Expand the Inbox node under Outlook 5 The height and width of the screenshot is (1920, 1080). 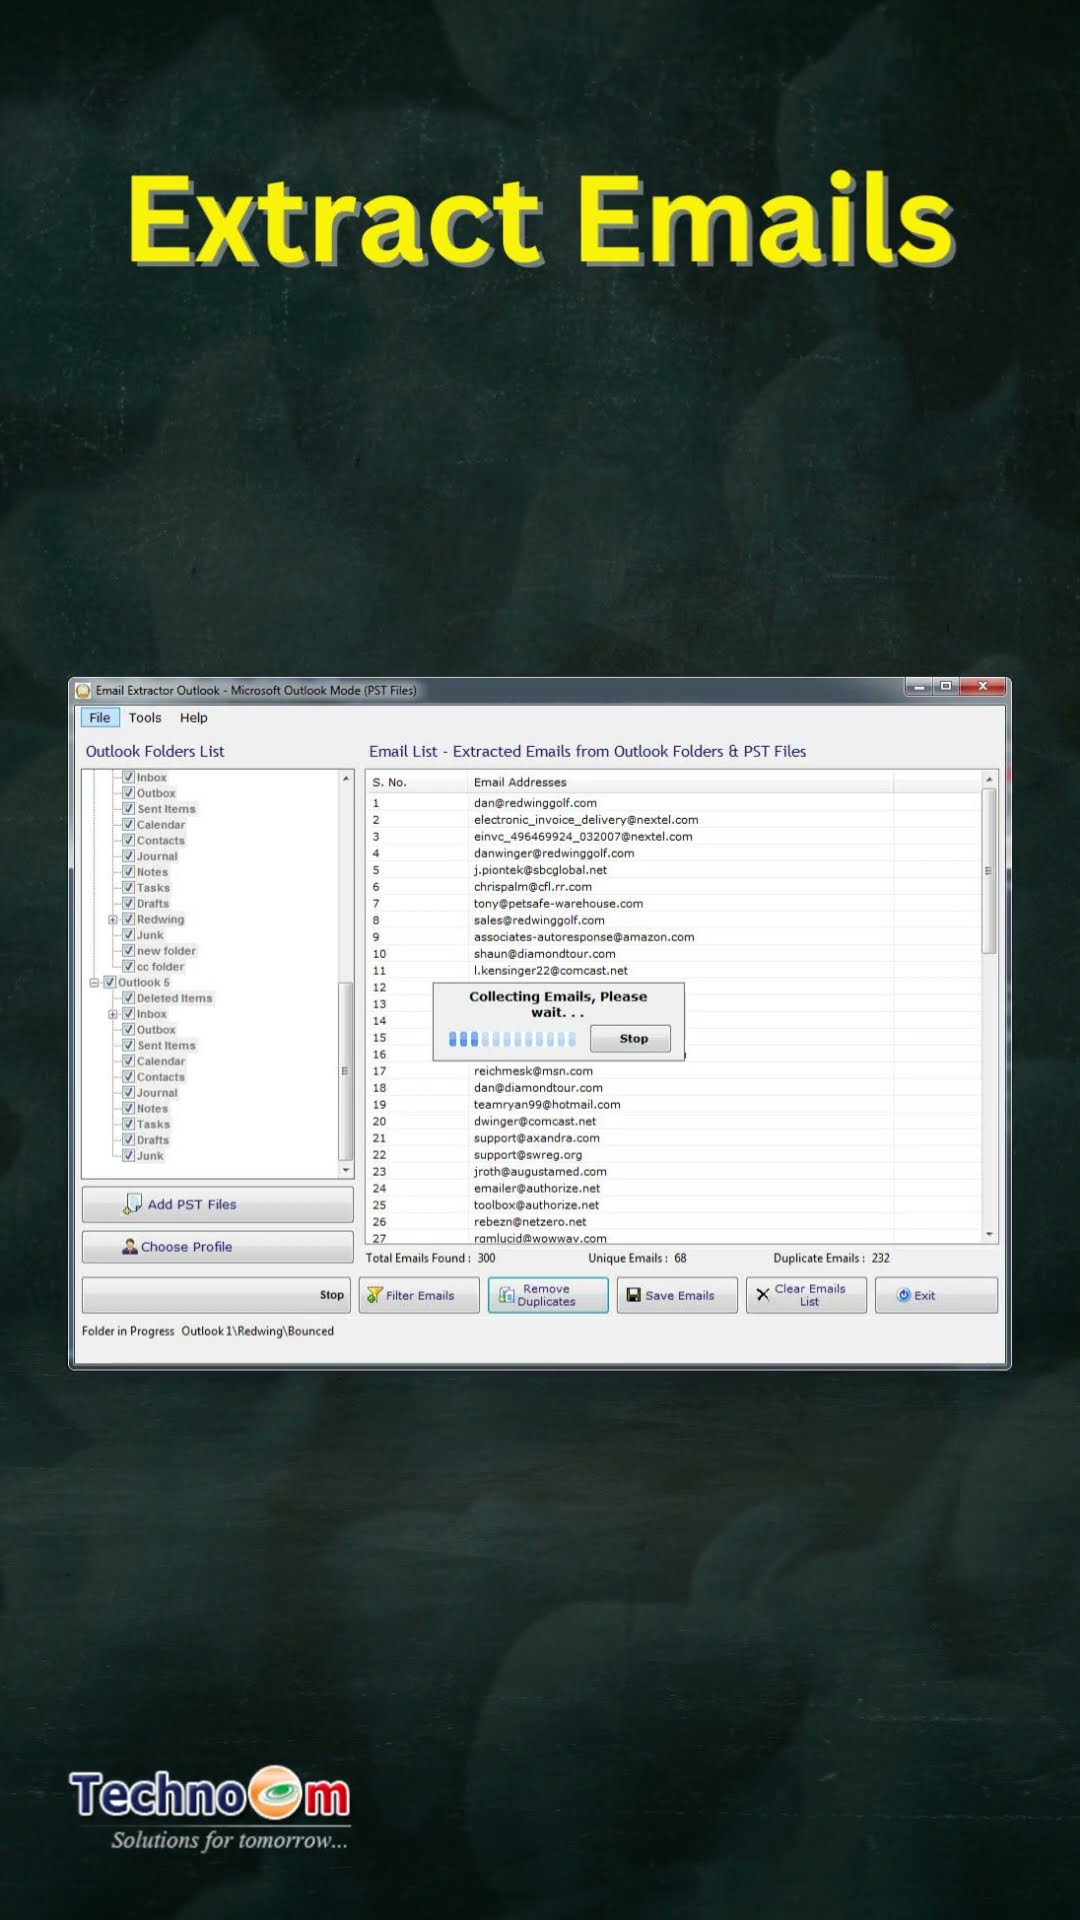pyautogui.click(x=113, y=1014)
